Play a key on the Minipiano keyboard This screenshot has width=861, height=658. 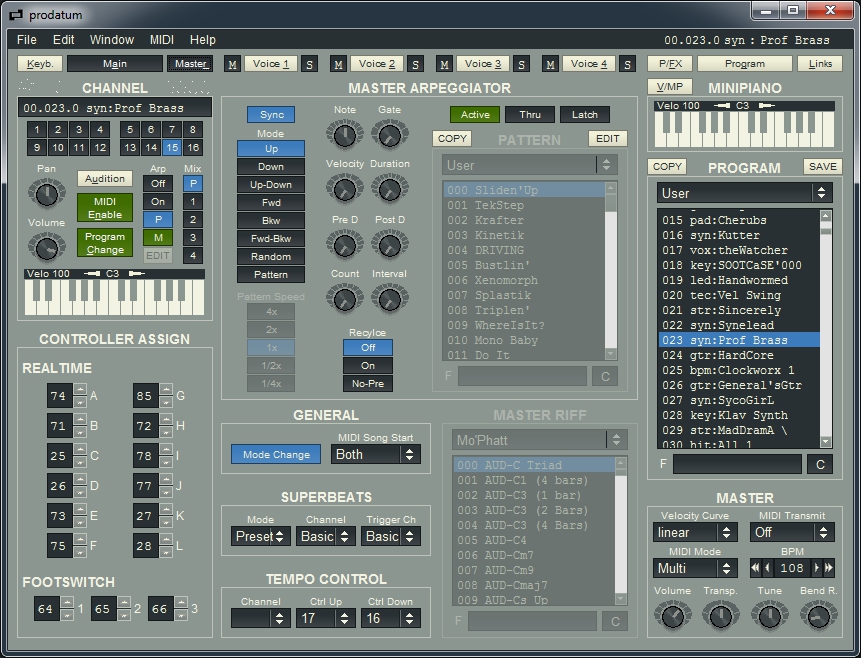745,130
